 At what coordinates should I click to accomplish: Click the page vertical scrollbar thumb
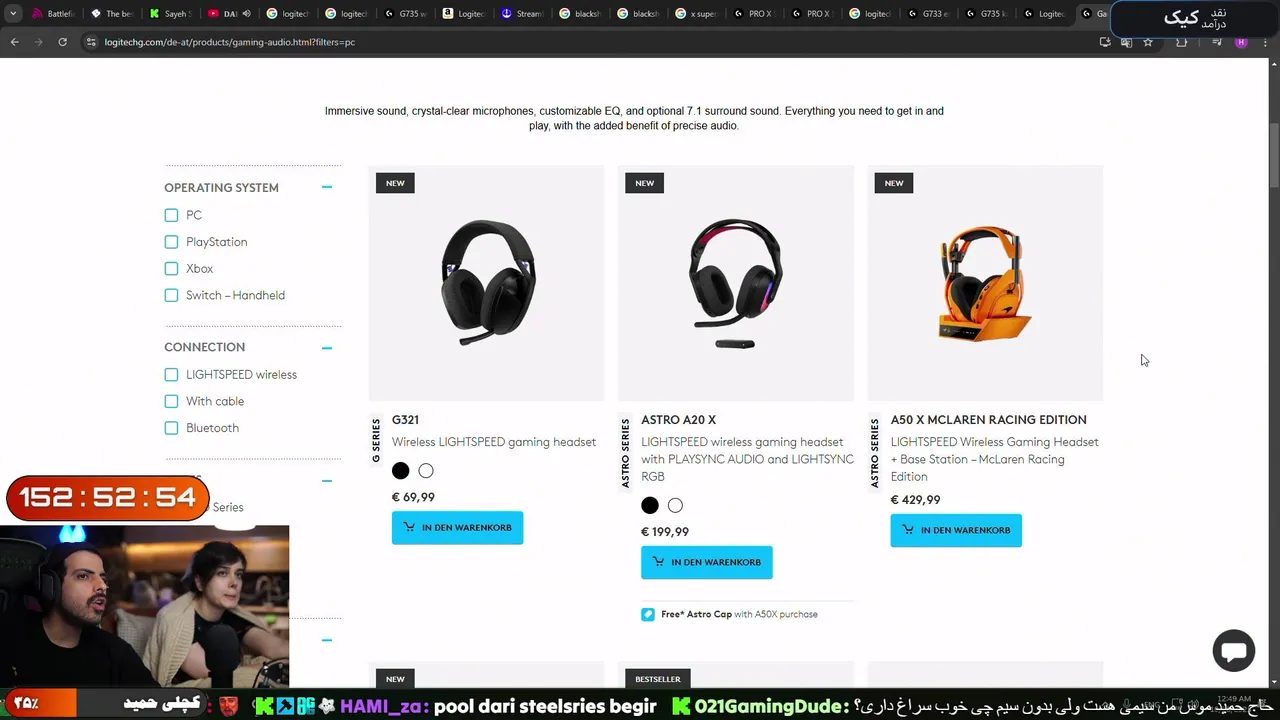[1274, 155]
